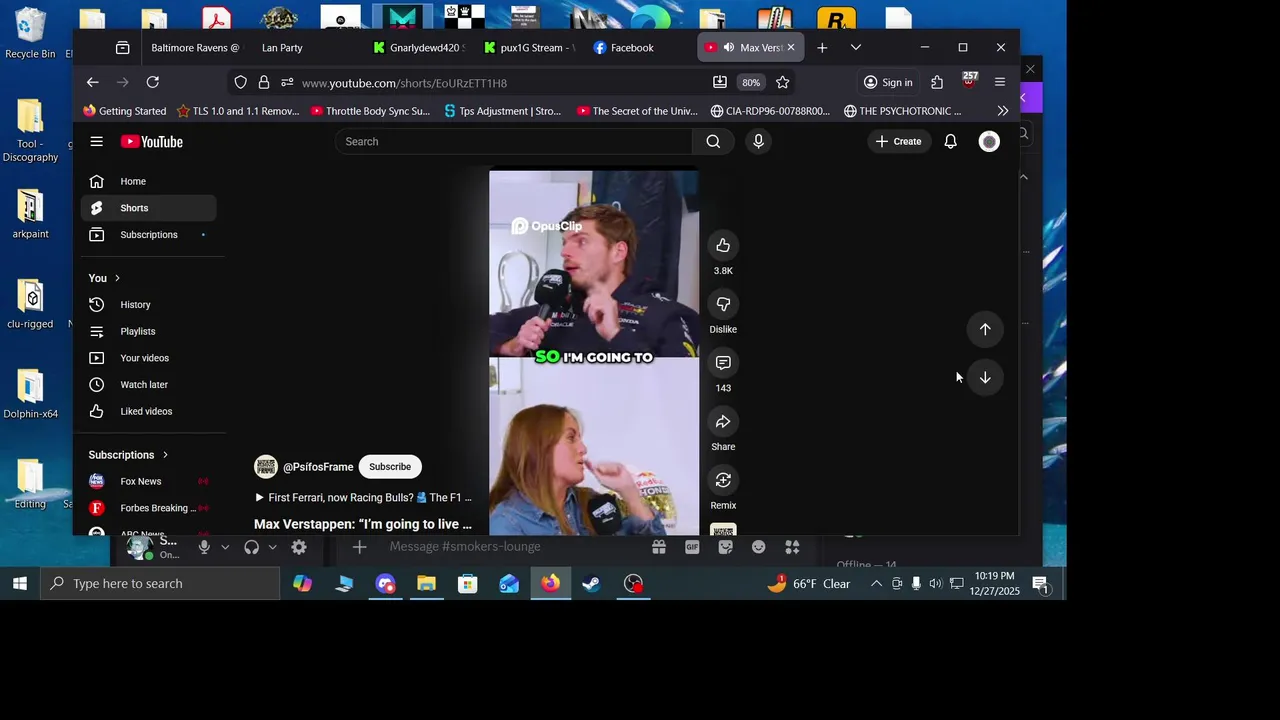
Task: Open Firefox extensions puzzle icon
Action: coord(937,82)
